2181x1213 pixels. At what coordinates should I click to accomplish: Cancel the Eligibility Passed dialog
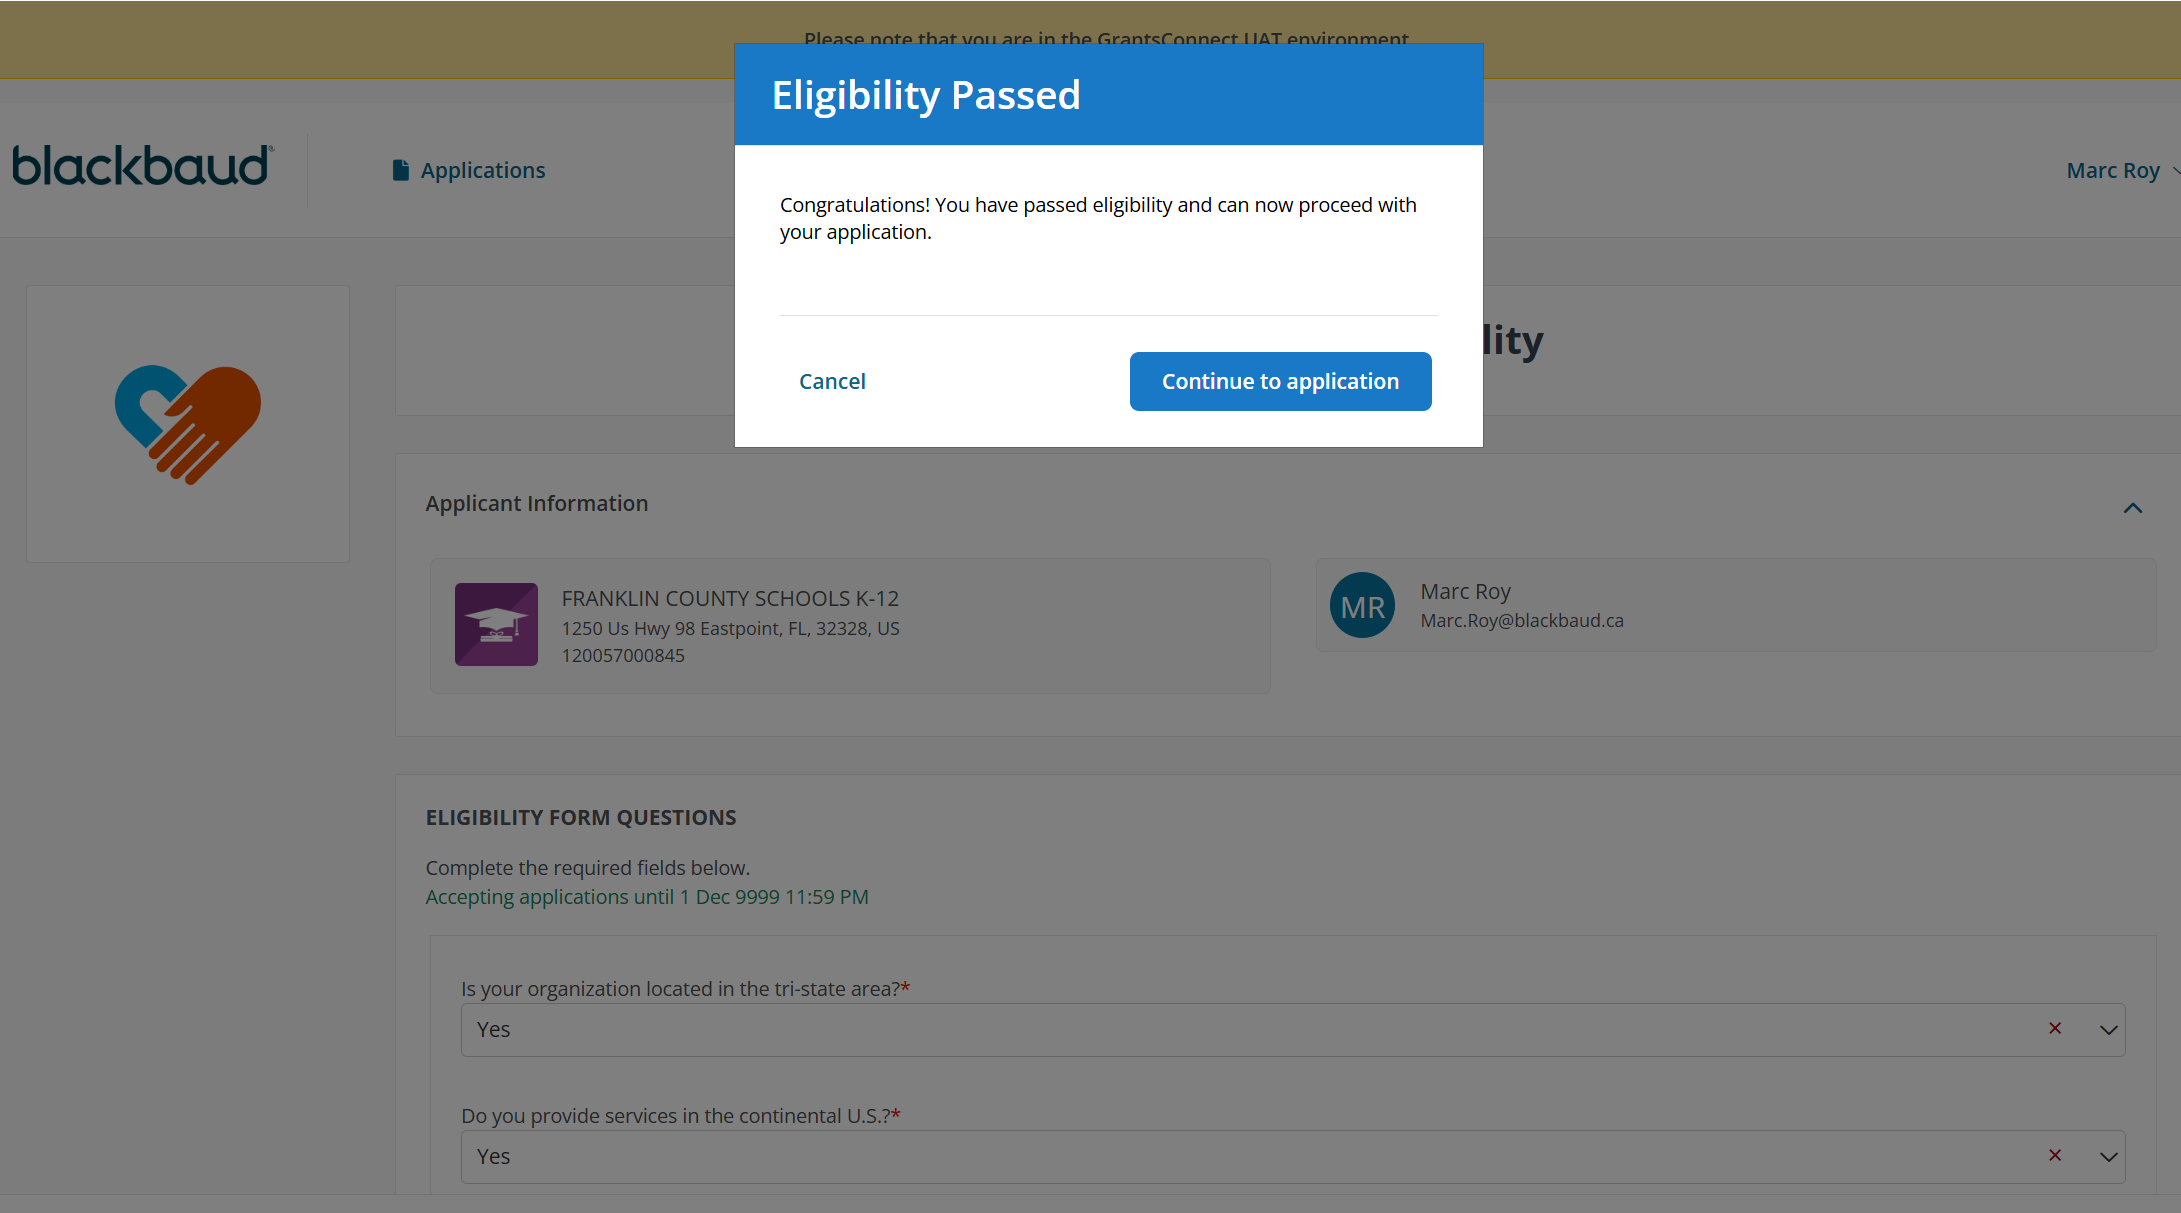pos(832,381)
